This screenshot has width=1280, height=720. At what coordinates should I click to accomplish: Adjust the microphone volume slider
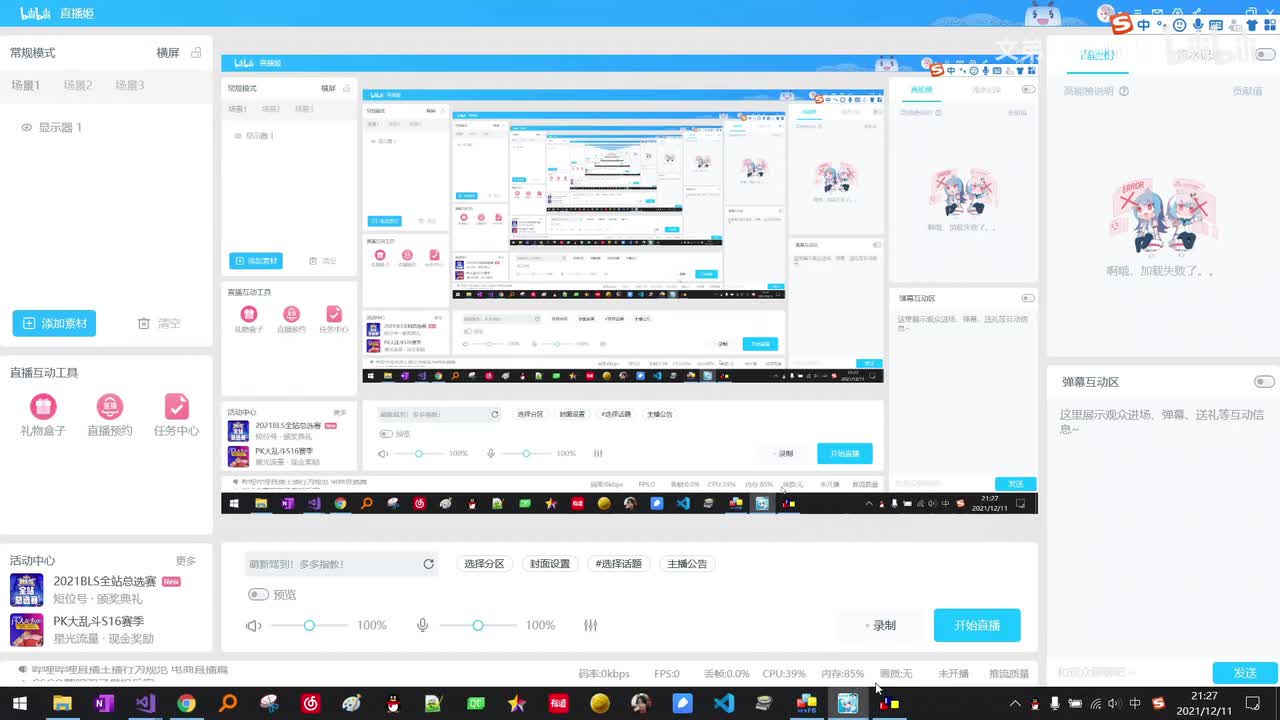478,625
